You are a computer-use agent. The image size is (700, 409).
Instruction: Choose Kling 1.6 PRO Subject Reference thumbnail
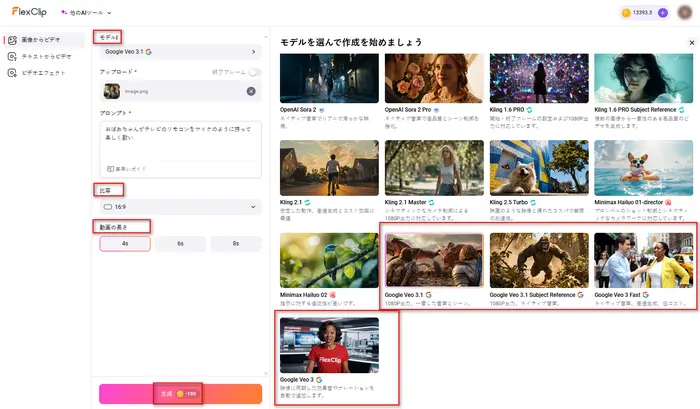click(643, 78)
